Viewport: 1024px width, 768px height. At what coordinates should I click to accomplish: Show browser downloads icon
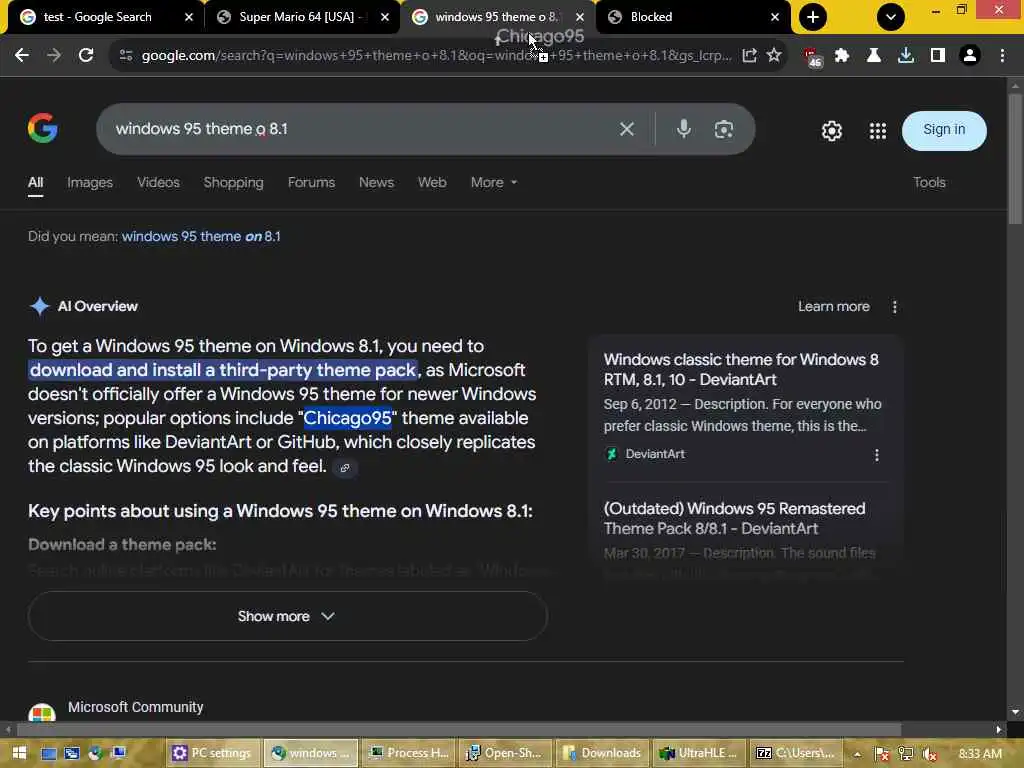(x=906, y=56)
